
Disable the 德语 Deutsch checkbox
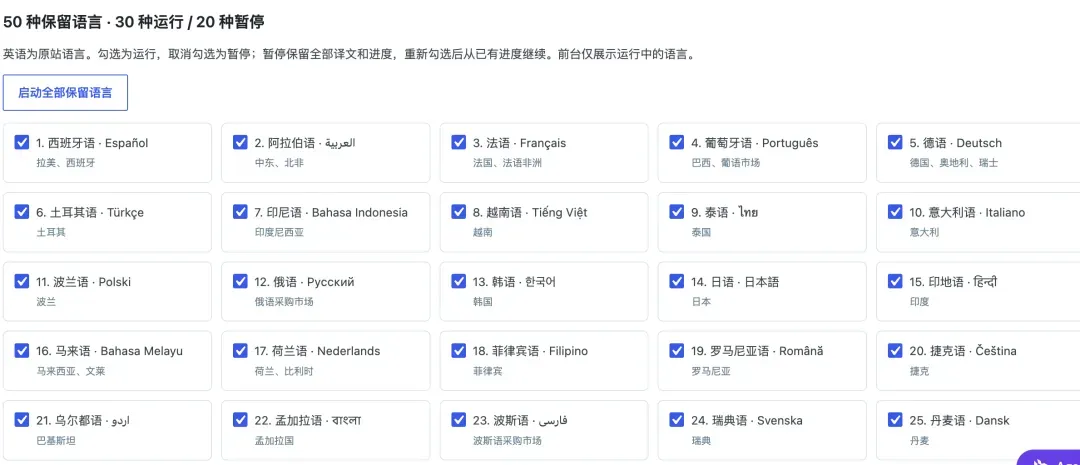coord(895,143)
